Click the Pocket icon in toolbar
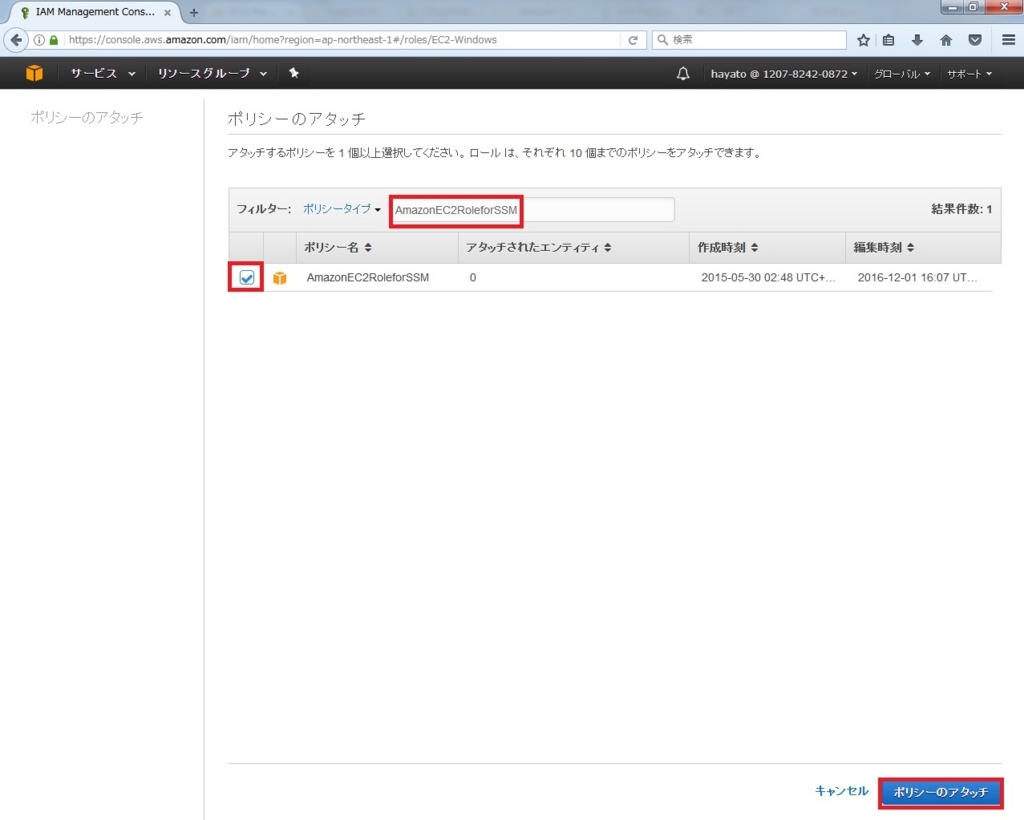The width and height of the screenshot is (1024, 820). pyautogui.click(x=975, y=40)
